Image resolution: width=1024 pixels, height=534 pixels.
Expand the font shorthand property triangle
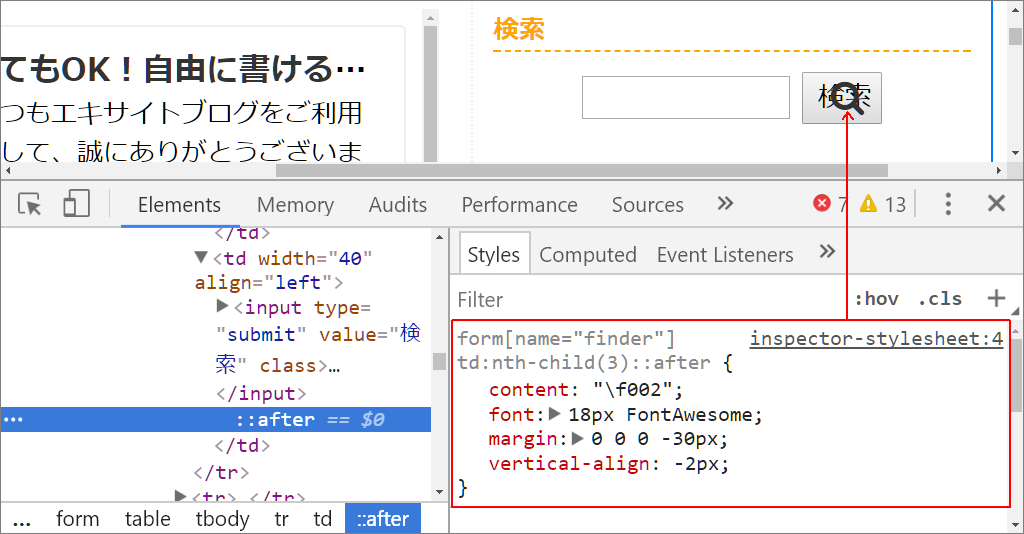(555, 413)
